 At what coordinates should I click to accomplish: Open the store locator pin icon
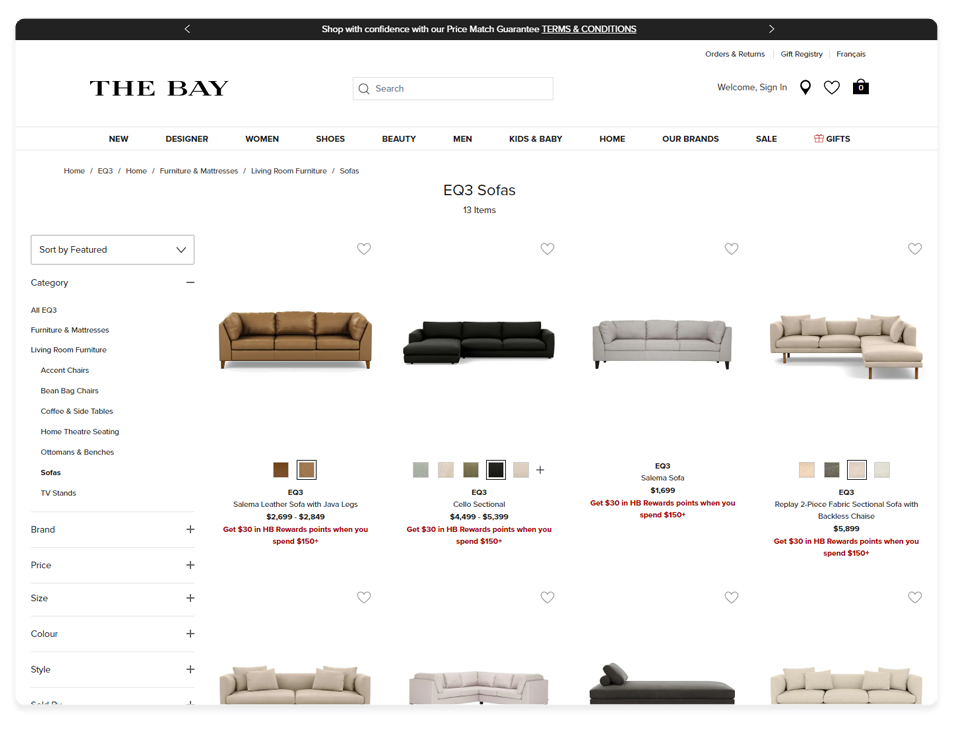(x=805, y=88)
